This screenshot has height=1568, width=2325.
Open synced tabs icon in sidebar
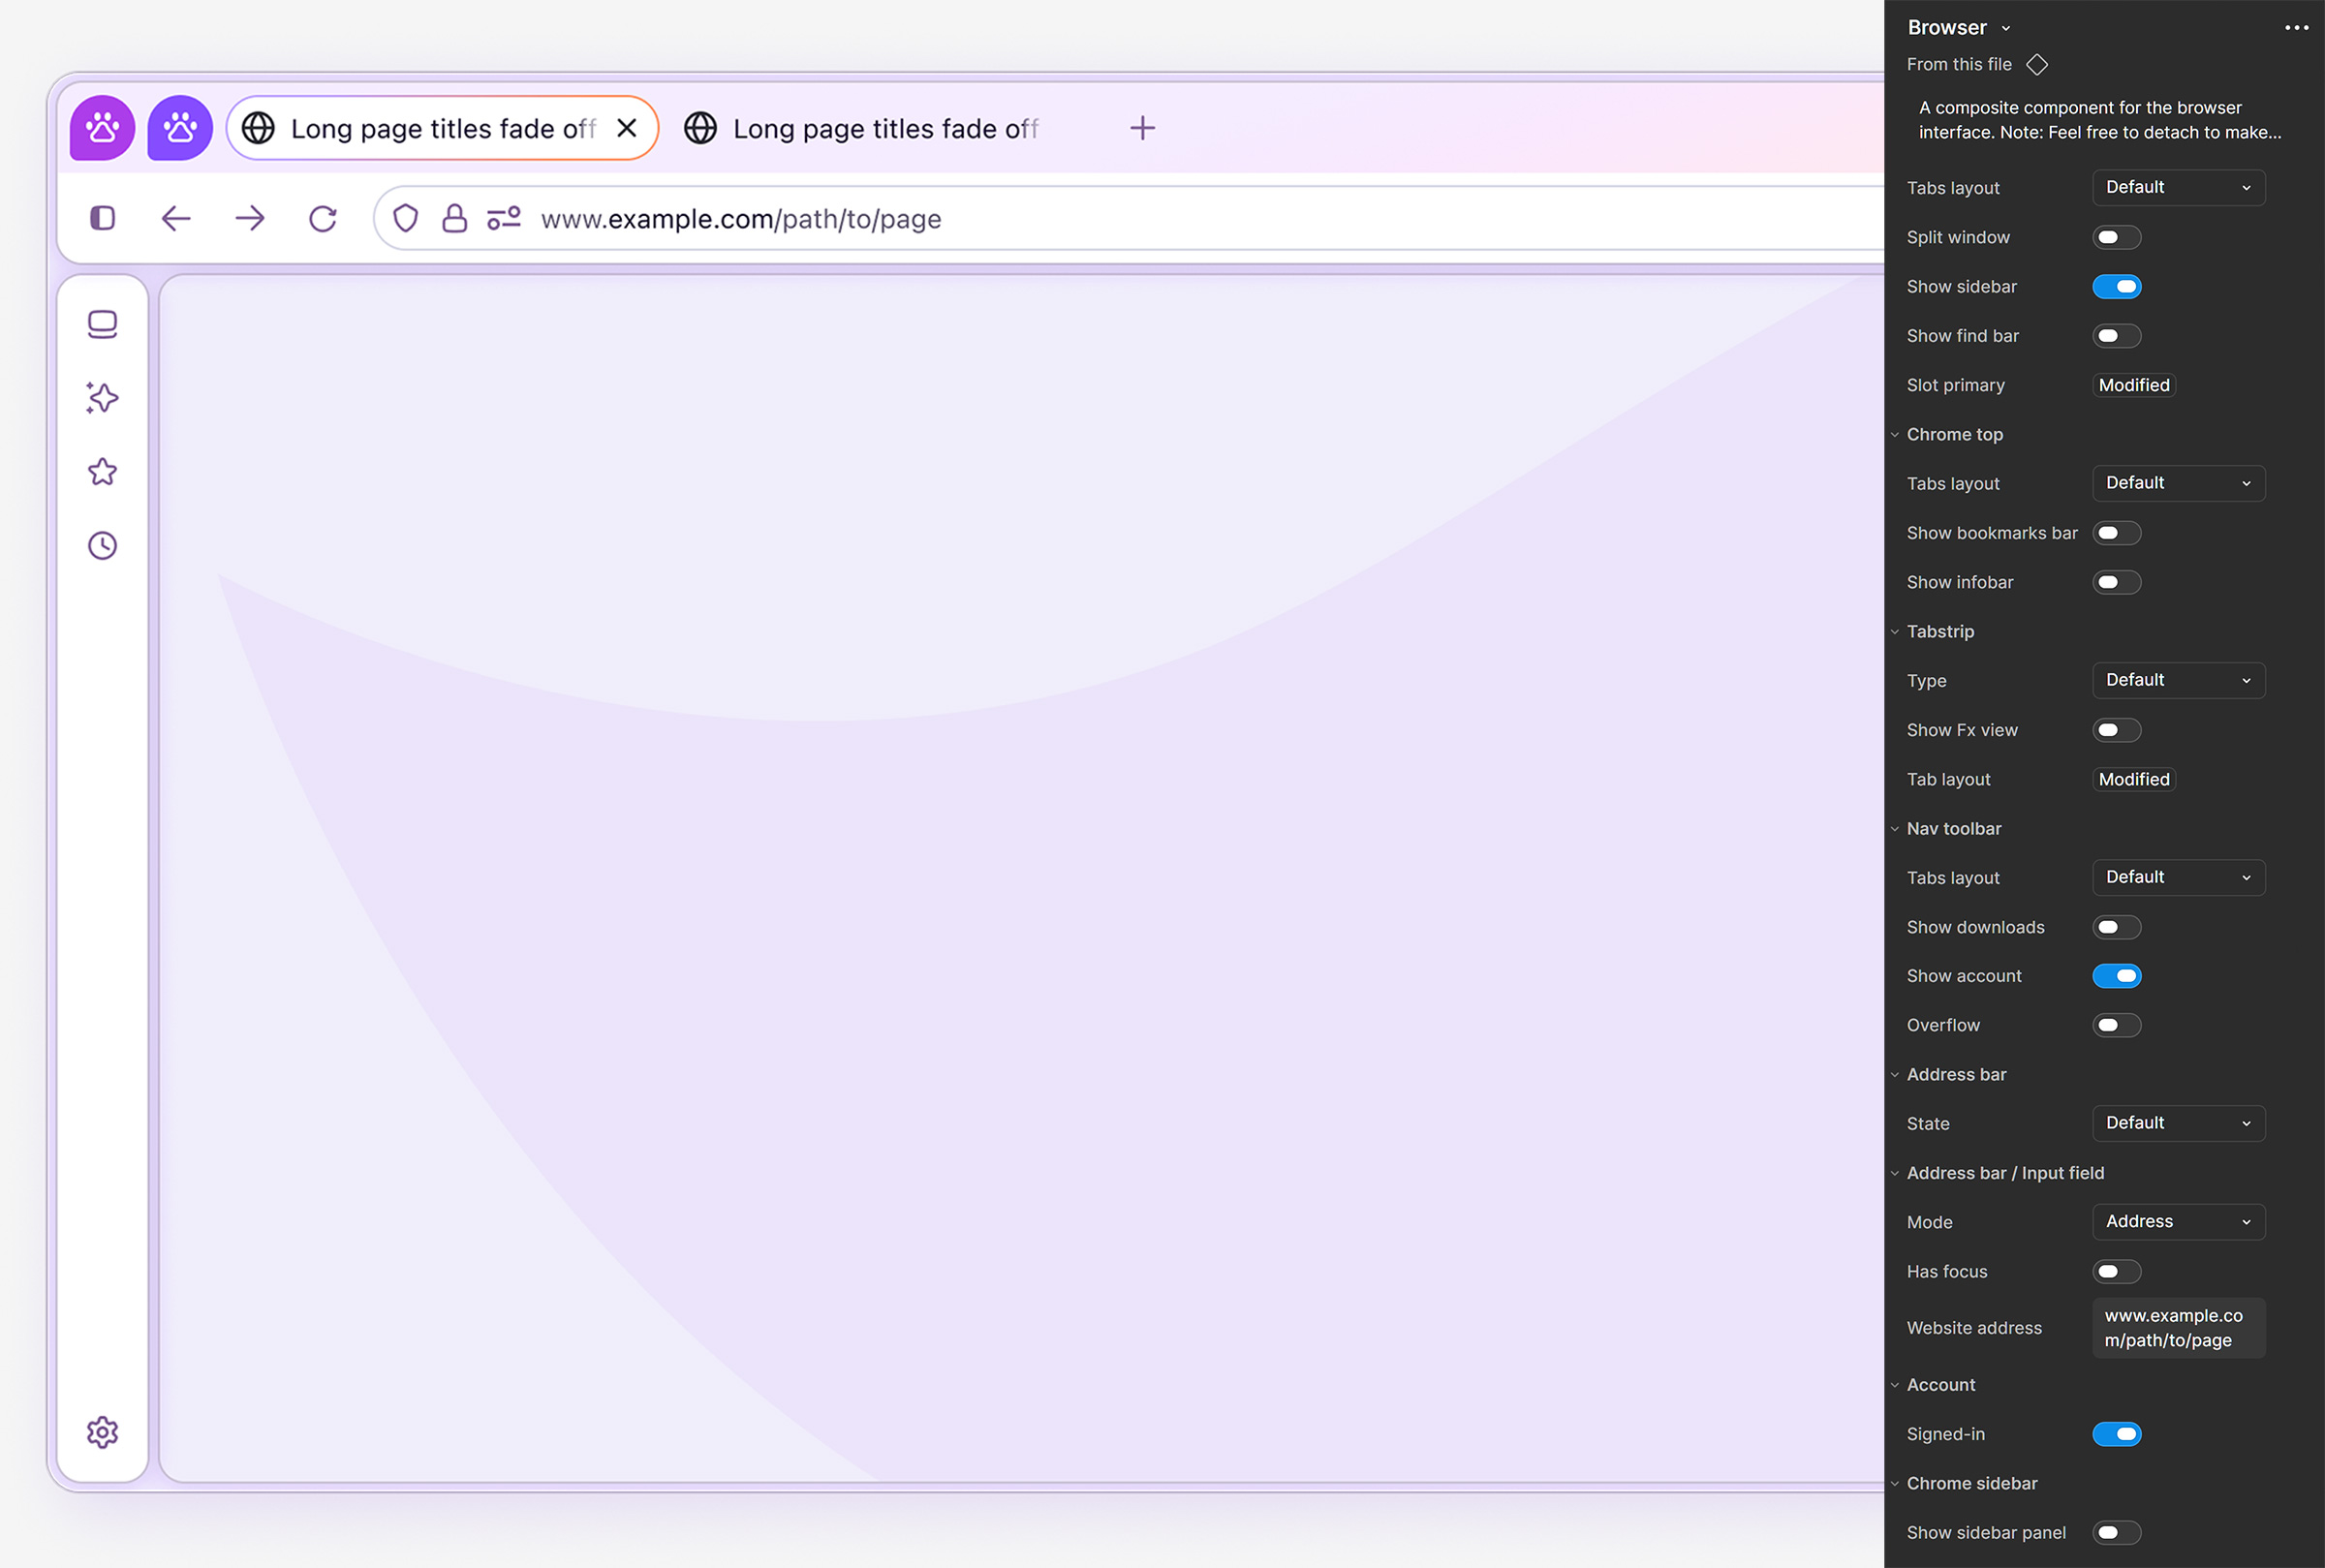click(x=102, y=324)
